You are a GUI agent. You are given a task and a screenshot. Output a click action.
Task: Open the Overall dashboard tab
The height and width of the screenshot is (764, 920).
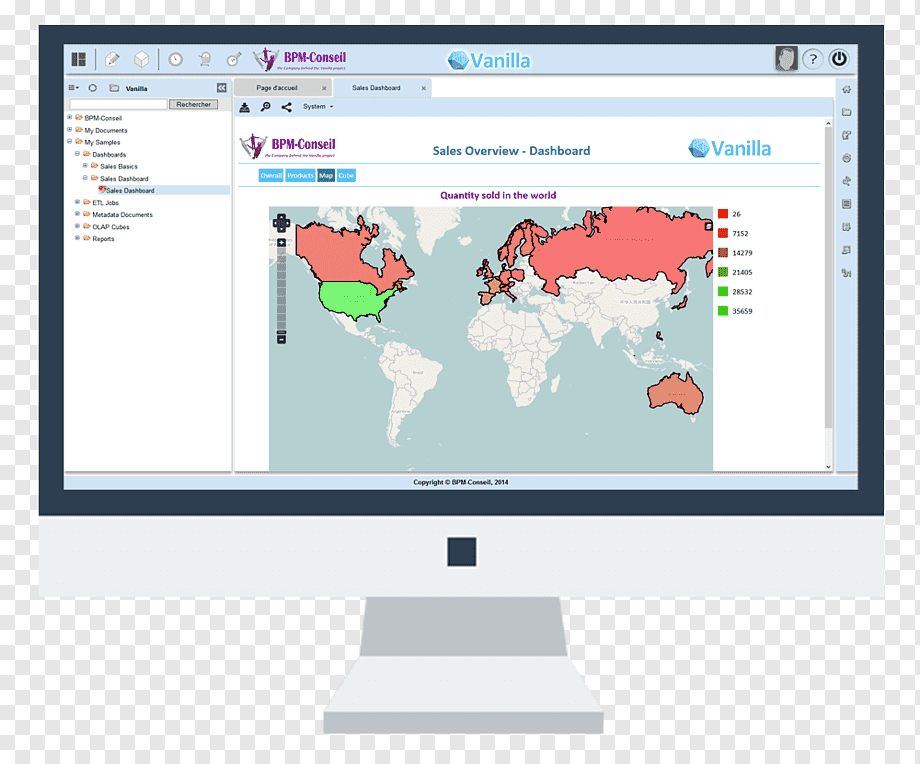(271, 175)
